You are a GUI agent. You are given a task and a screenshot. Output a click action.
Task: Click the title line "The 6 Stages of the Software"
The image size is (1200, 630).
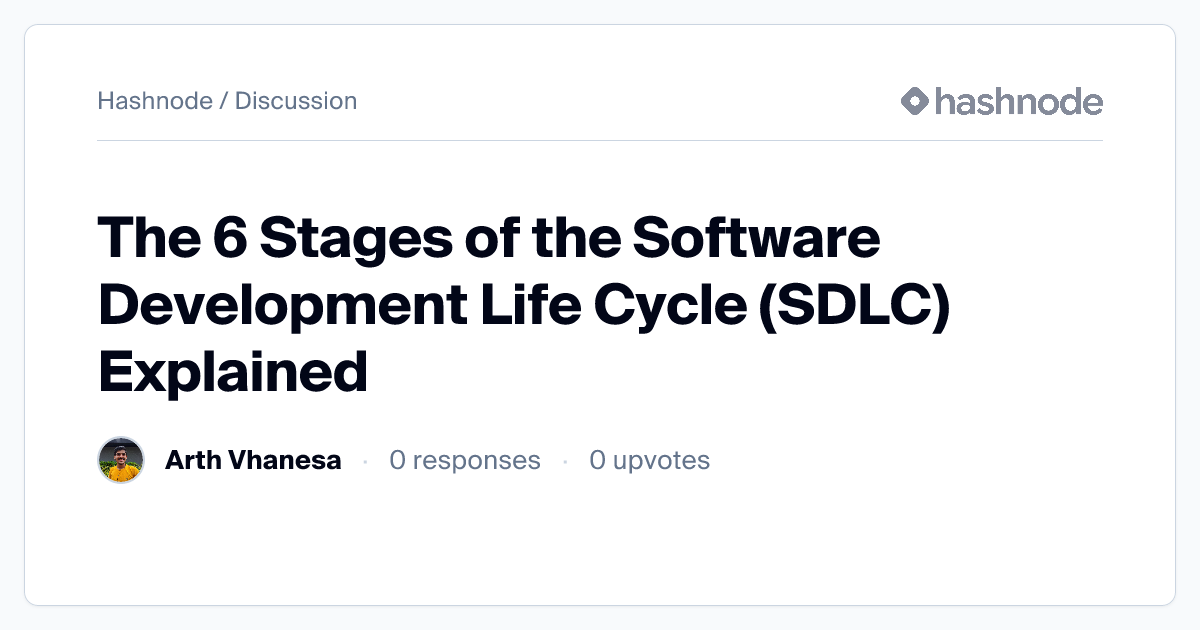point(489,238)
